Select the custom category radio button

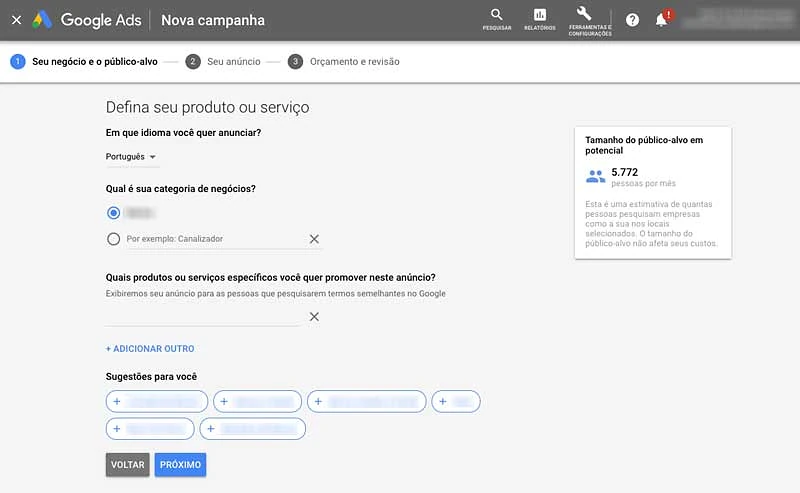tap(113, 239)
